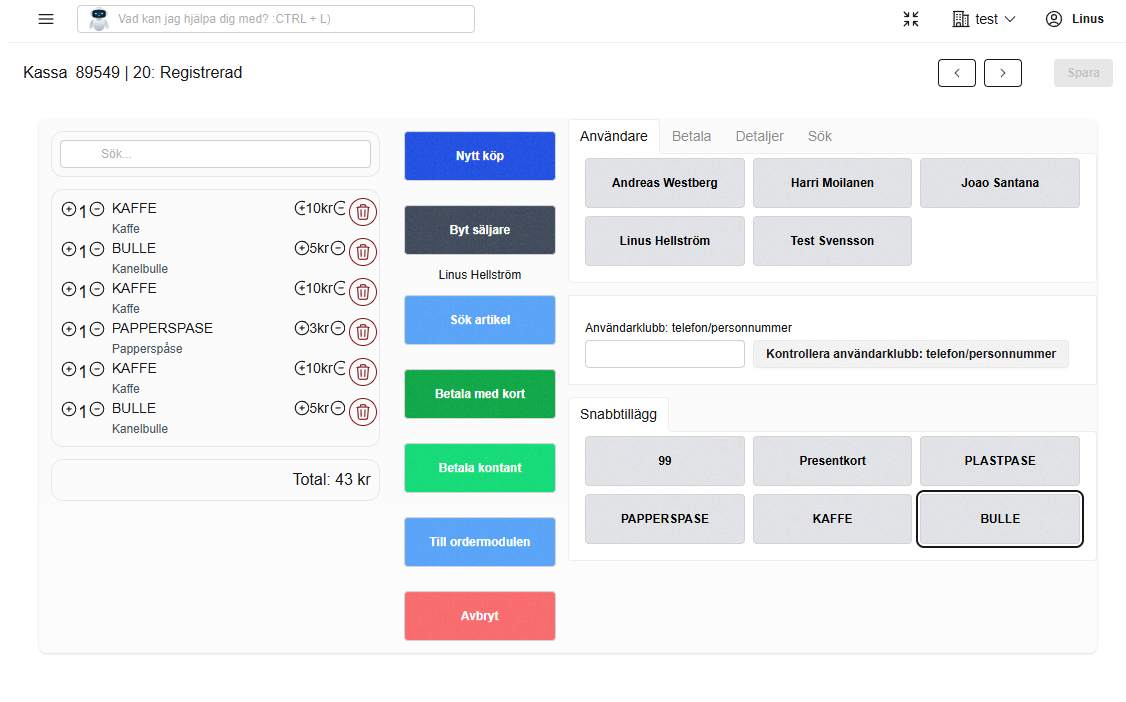Click the robot assistant icon
This screenshot has width=1126, height=702.
[98, 19]
